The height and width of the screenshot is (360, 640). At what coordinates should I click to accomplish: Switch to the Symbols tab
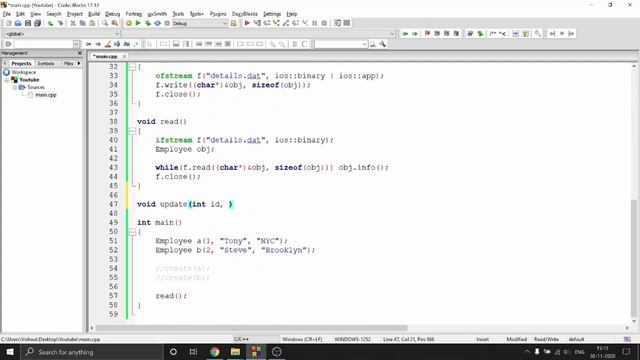(46, 64)
